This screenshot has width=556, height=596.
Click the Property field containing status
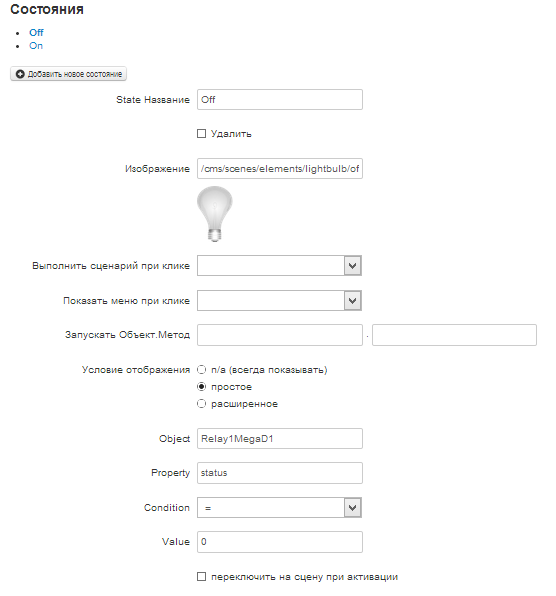pos(280,473)
